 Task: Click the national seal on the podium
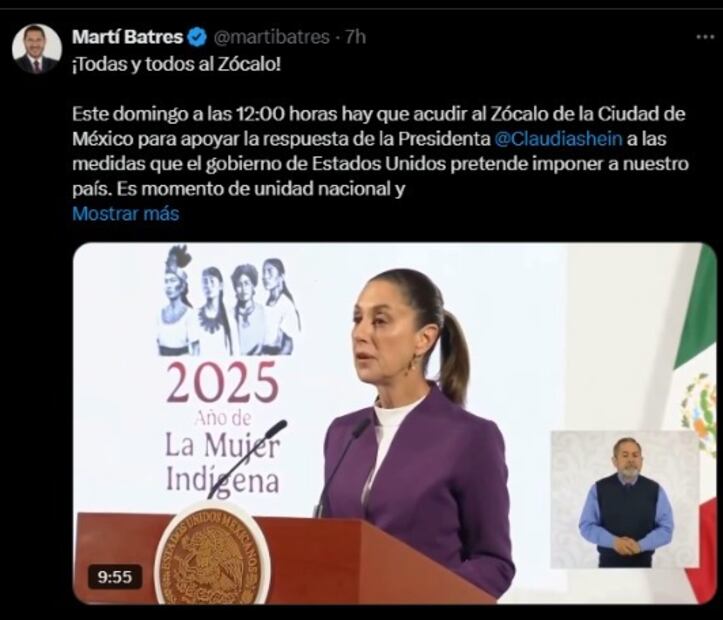[x=213, y=553]
